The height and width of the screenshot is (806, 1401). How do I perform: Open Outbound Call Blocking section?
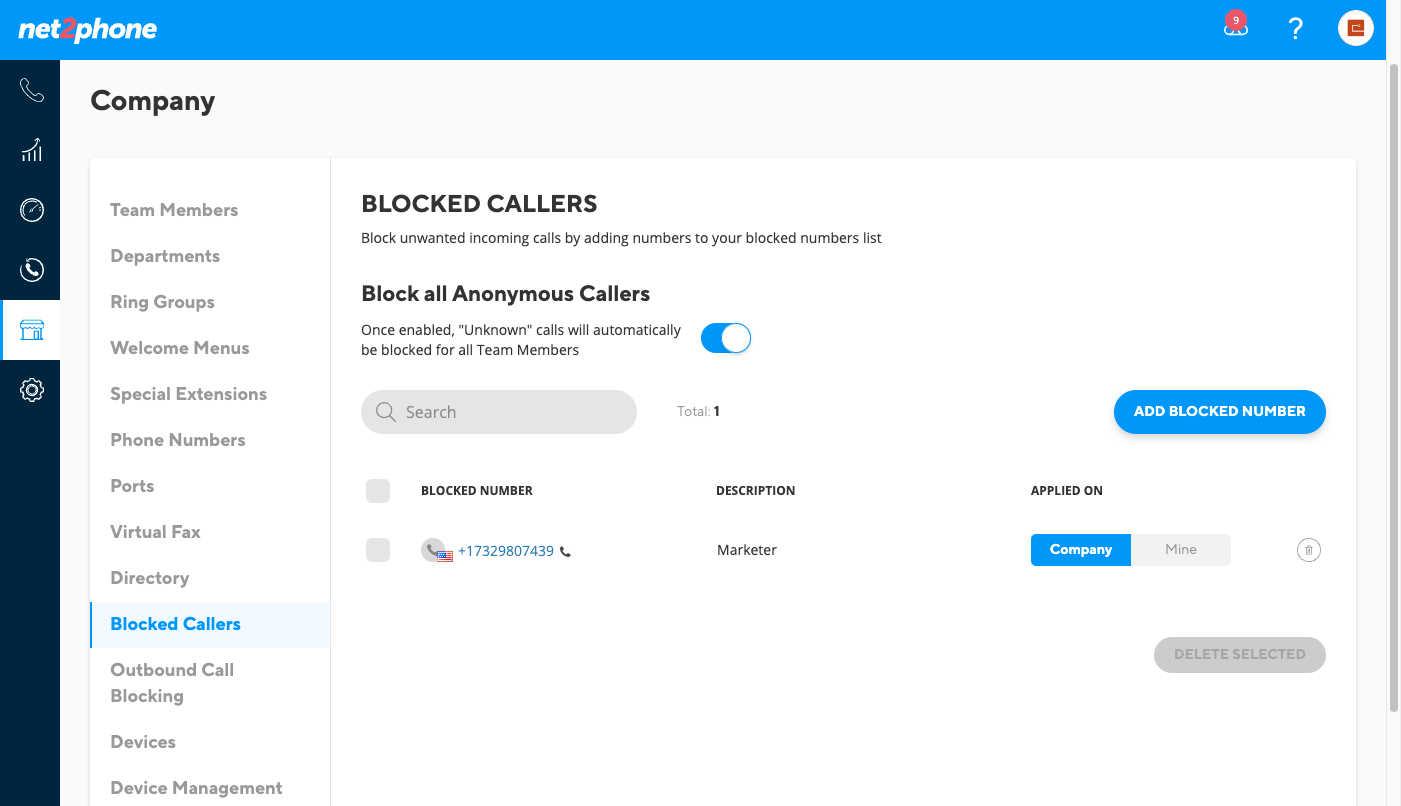(x=172, y=683)
